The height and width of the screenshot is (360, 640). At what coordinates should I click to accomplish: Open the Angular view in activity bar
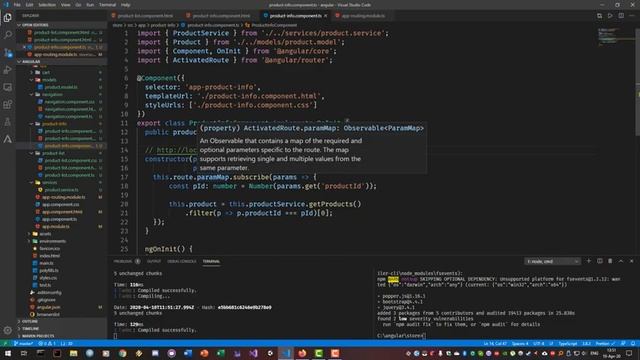click(7, 139)
